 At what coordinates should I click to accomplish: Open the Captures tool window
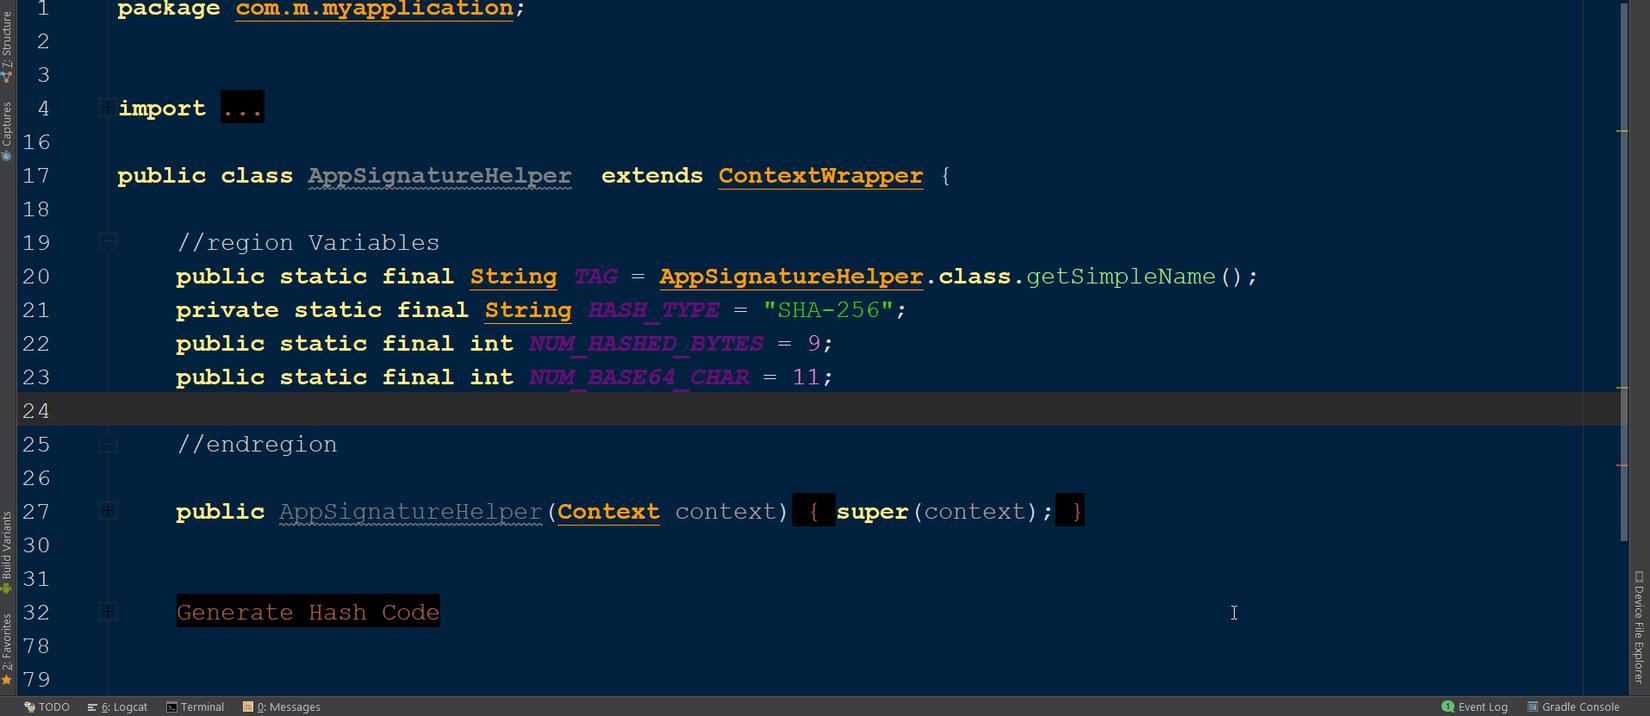(x=7, y=131)
